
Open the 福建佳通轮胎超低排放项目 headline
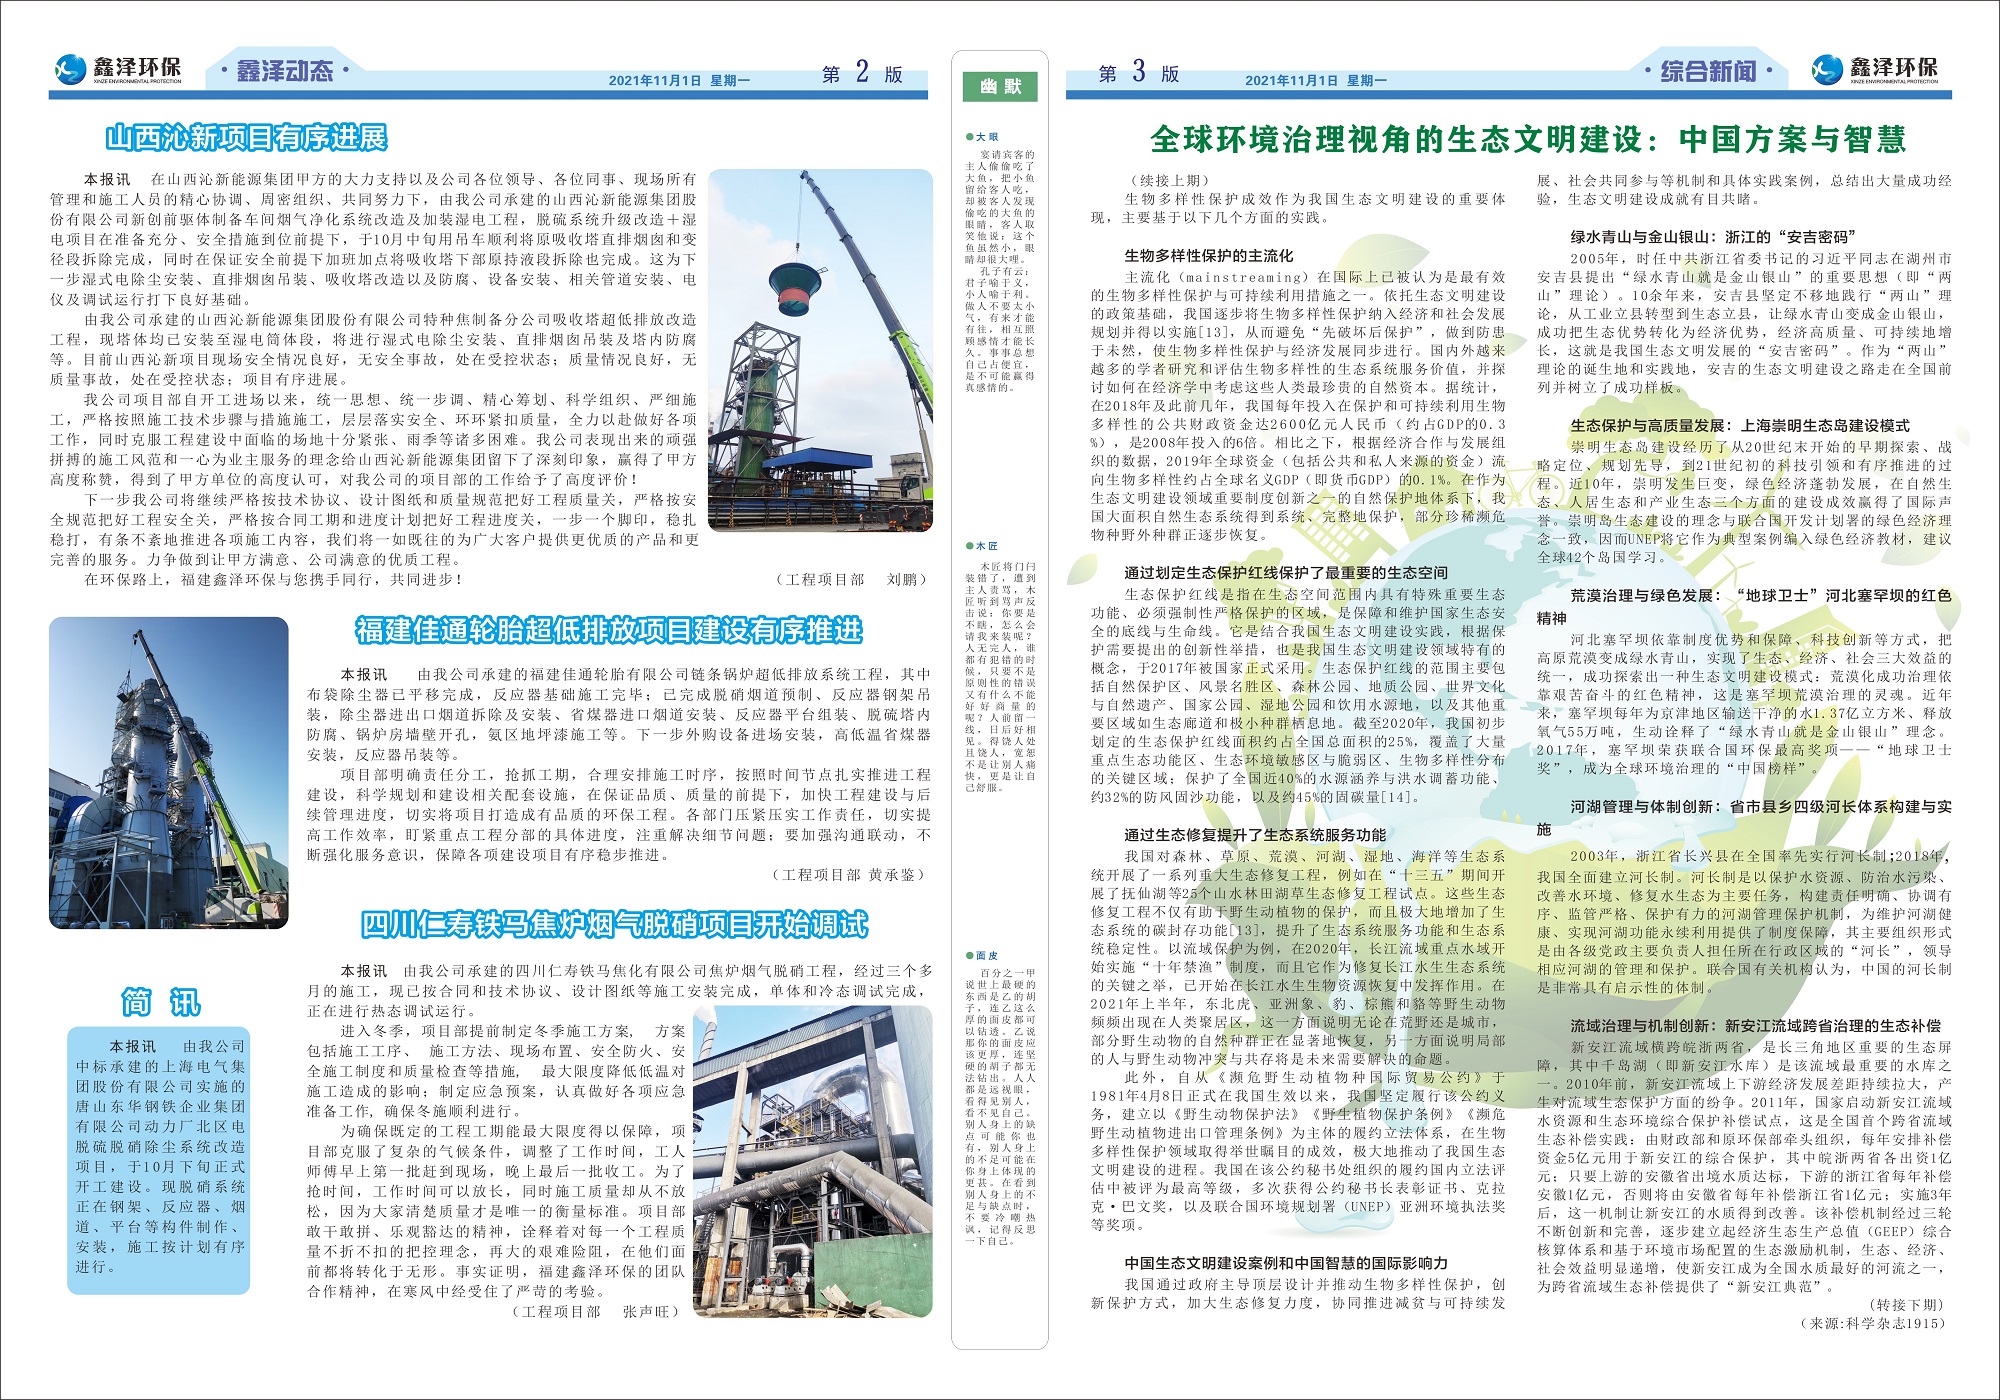(608, 630)
